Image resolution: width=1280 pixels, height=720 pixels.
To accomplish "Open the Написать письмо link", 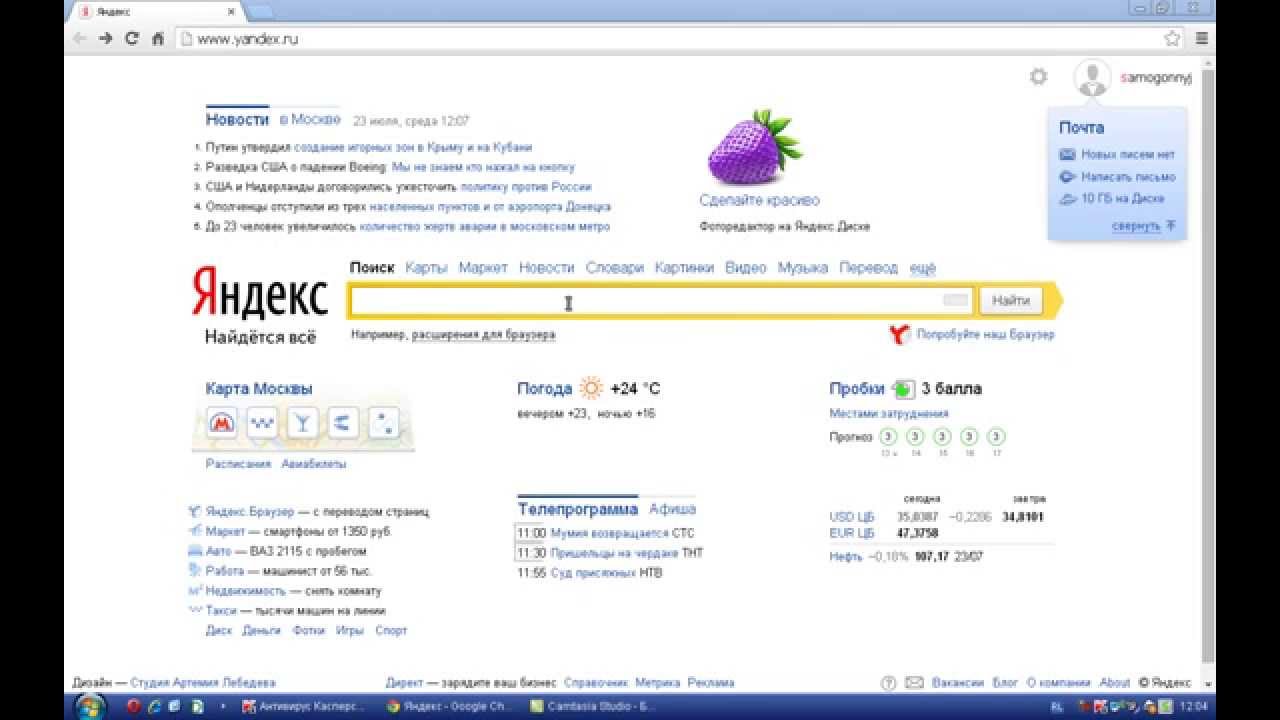I will 1128,177.
